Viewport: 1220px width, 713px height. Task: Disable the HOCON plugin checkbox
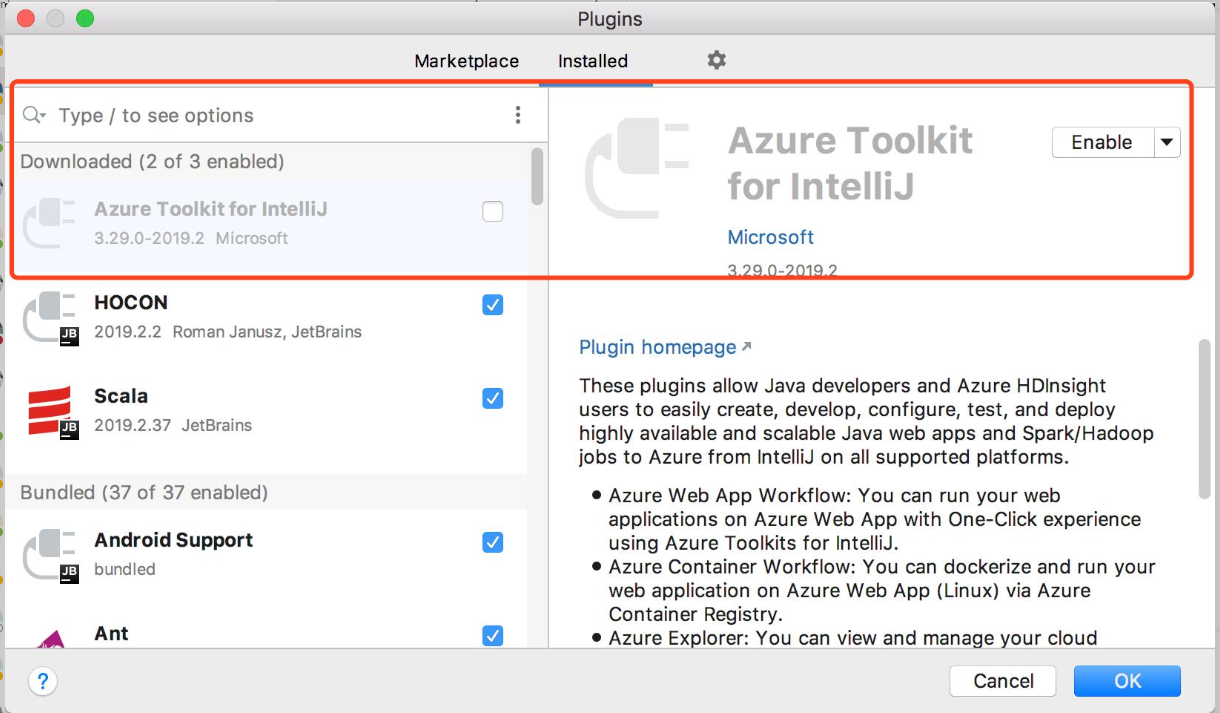click(492, 305)
